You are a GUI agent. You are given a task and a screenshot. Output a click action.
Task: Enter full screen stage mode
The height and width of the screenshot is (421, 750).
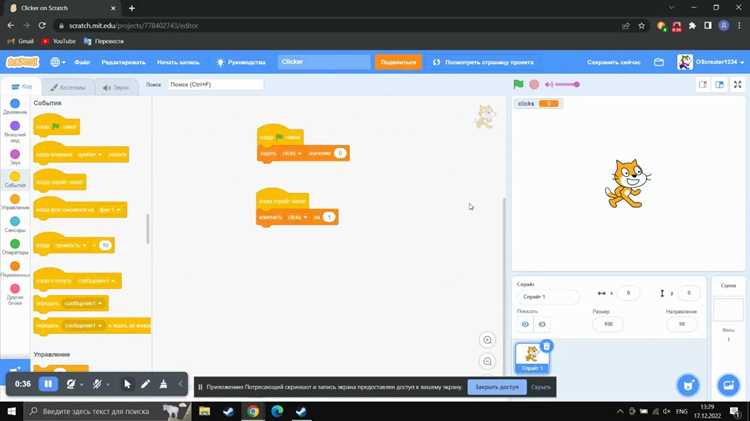point(737,84)
